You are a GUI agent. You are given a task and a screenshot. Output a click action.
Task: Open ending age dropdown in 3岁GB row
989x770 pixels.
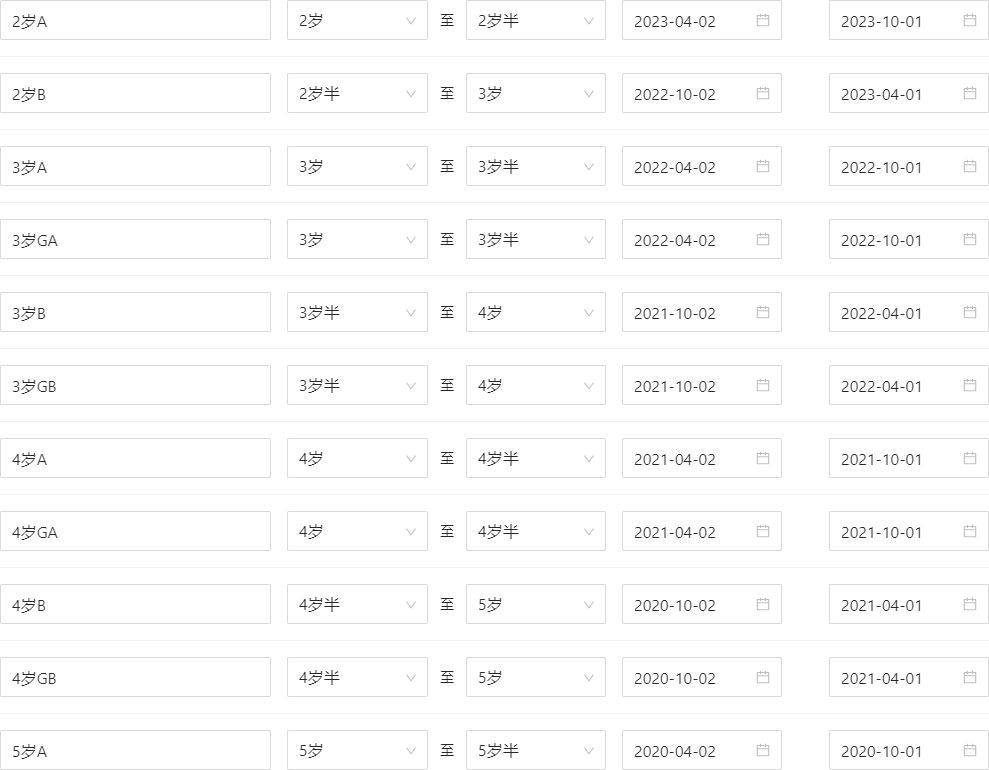click(535, 385)
